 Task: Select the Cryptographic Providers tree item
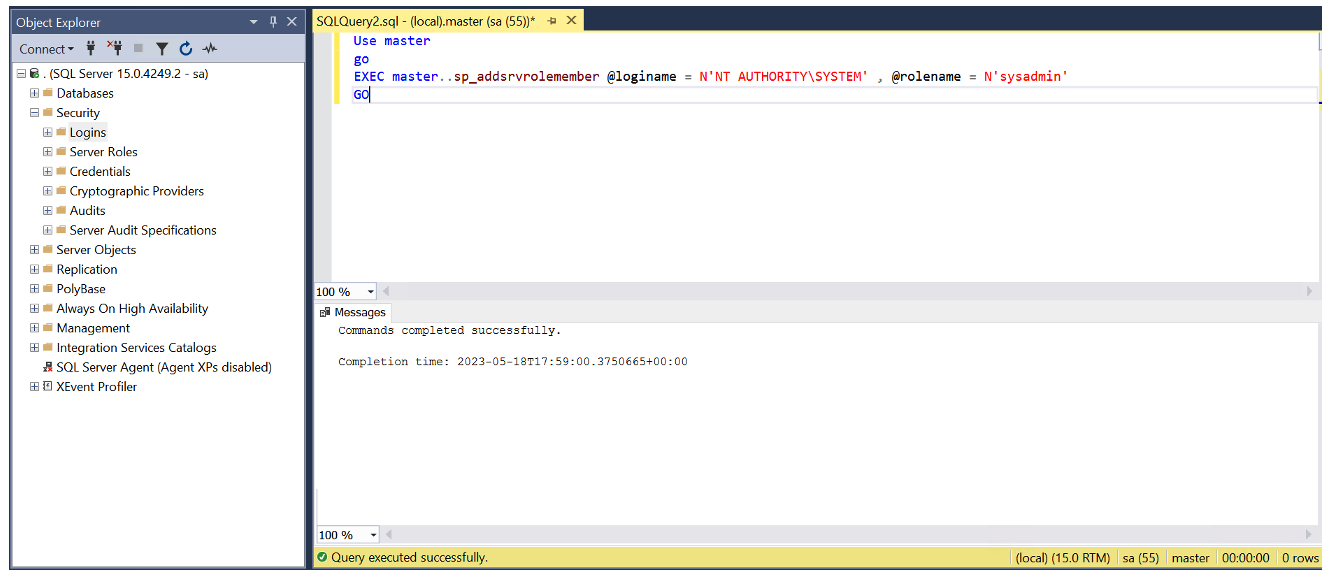click(x=137, y=191)
